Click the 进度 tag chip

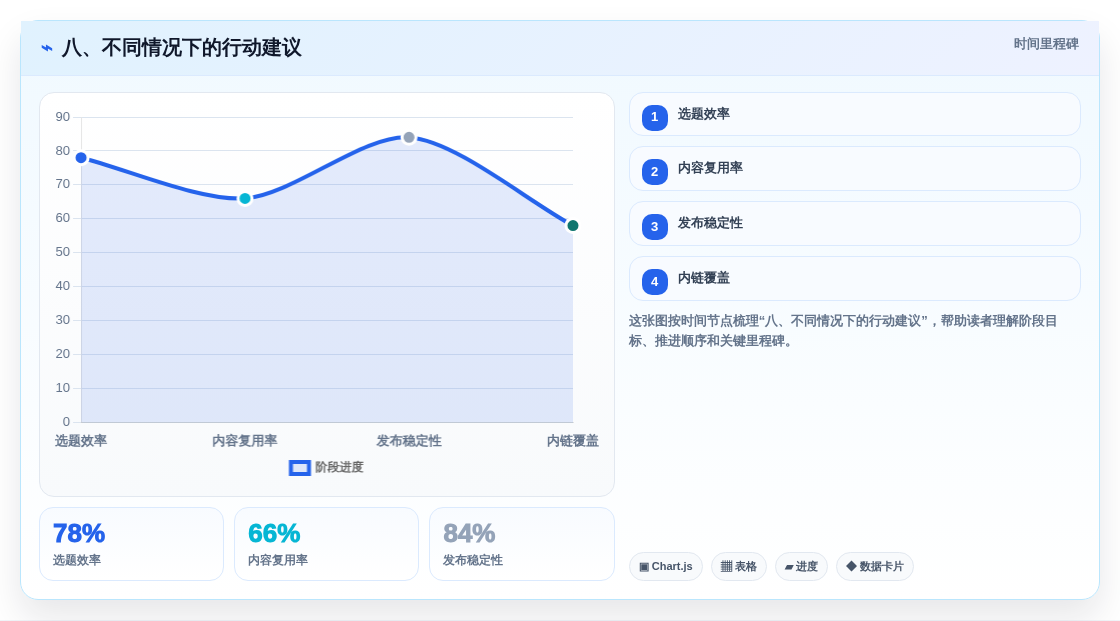(801, 567)
